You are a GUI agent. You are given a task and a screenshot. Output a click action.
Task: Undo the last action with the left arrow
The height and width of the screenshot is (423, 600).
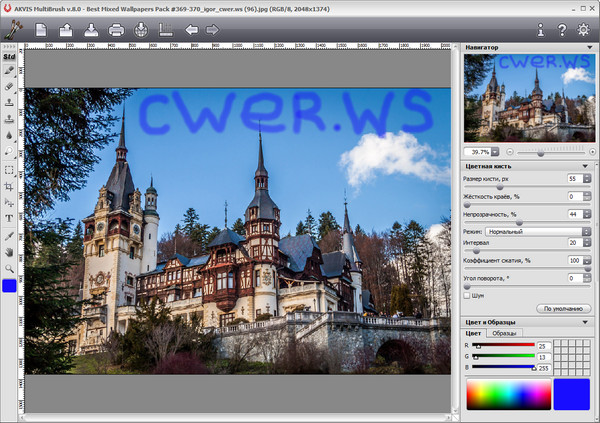coord(191,29)
